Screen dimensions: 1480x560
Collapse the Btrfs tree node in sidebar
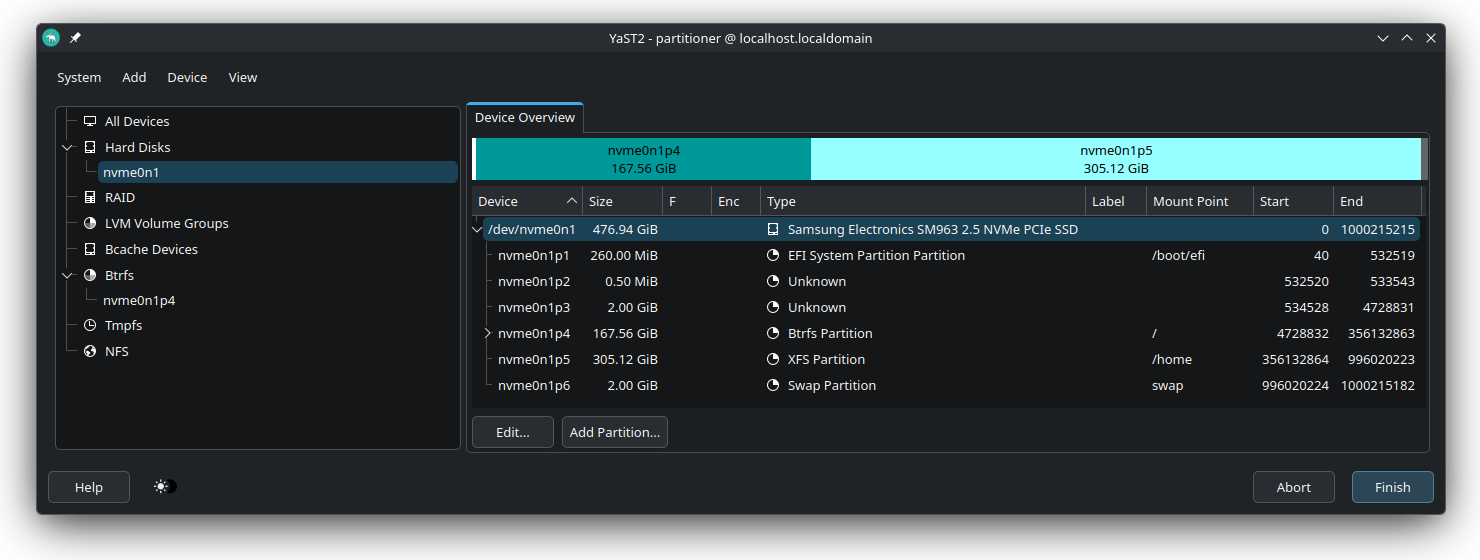click(67, 275)
